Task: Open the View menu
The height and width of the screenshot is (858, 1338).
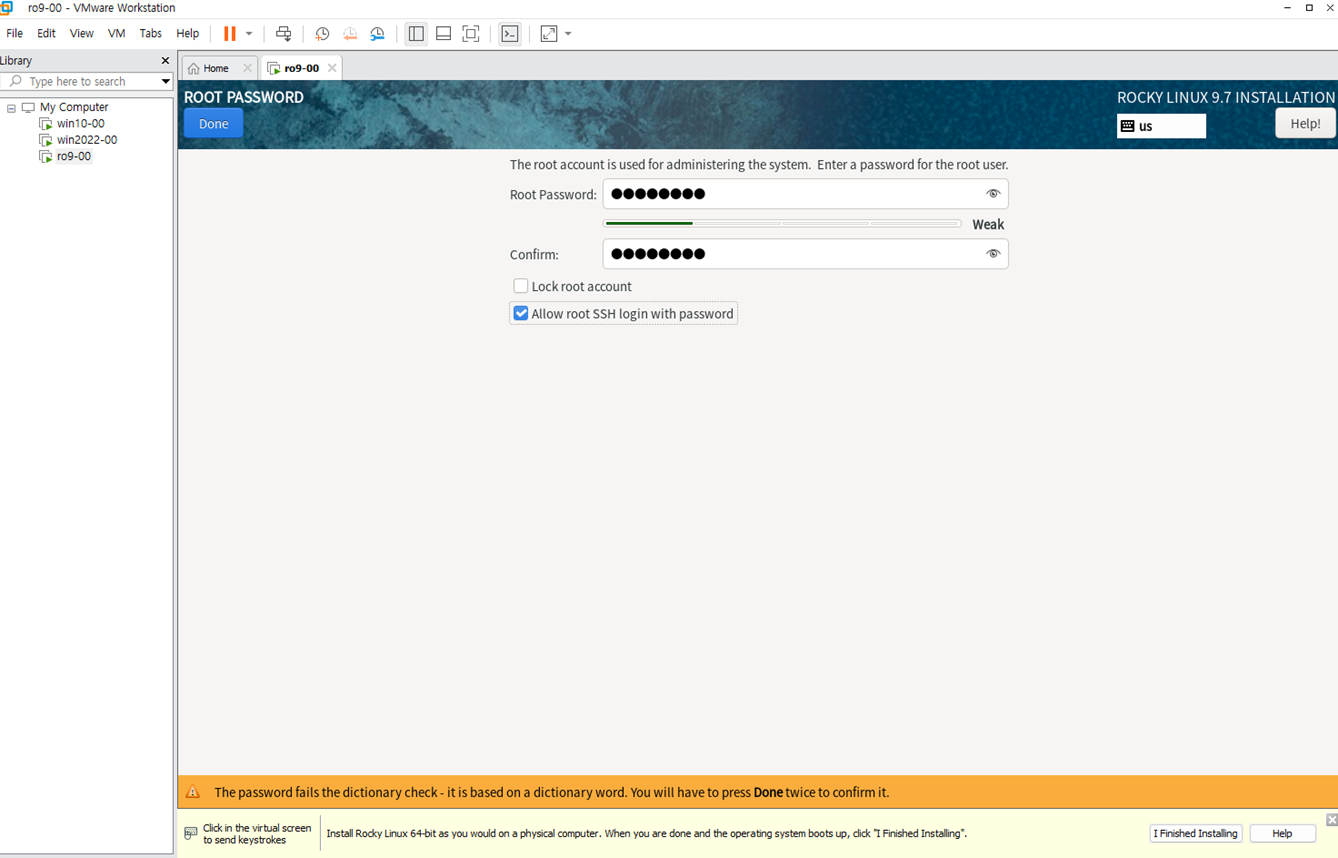Action: (81, 34)
